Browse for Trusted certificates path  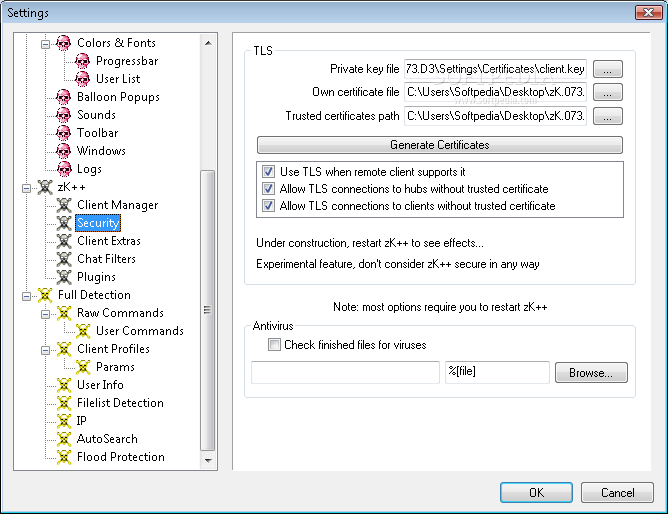608,116
